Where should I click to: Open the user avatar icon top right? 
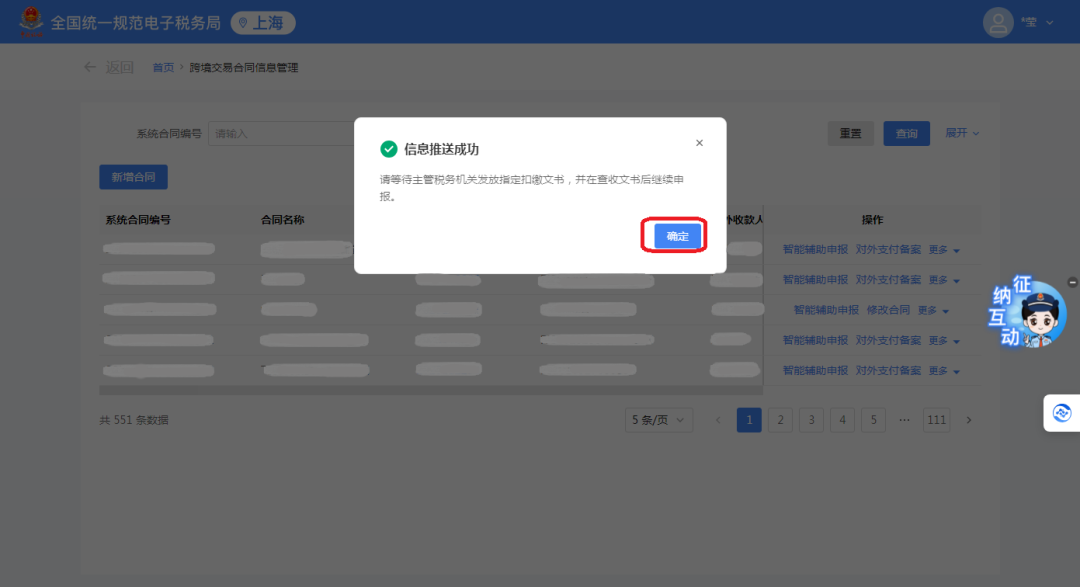(998, 21)
